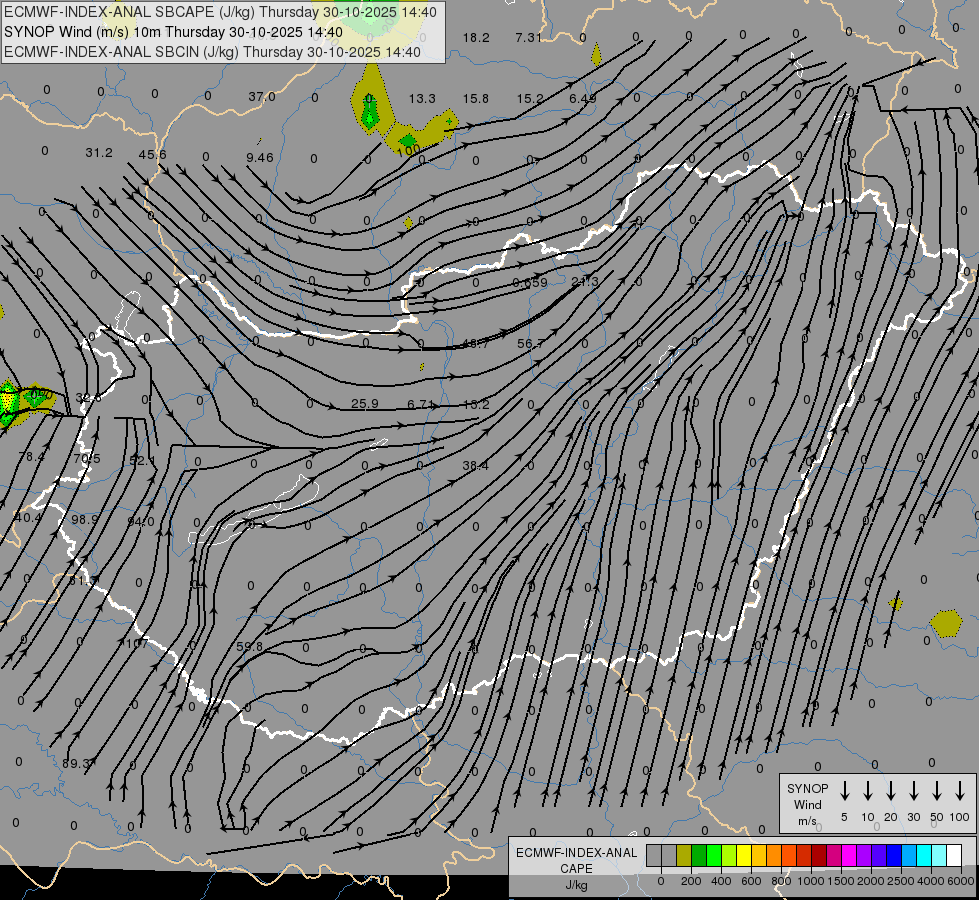Screen dimensions: 979x900
Task: Click the 31.2 value on left side
Action: coord(99,152)
